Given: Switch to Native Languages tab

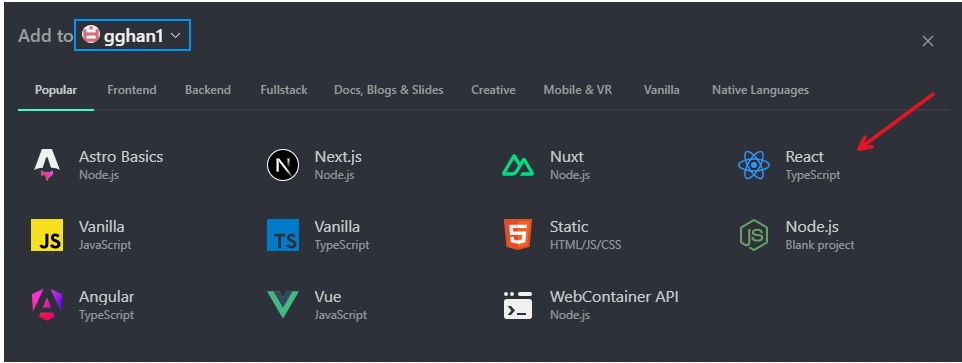Looking at the screenshot, I should [x=760, y=90].
